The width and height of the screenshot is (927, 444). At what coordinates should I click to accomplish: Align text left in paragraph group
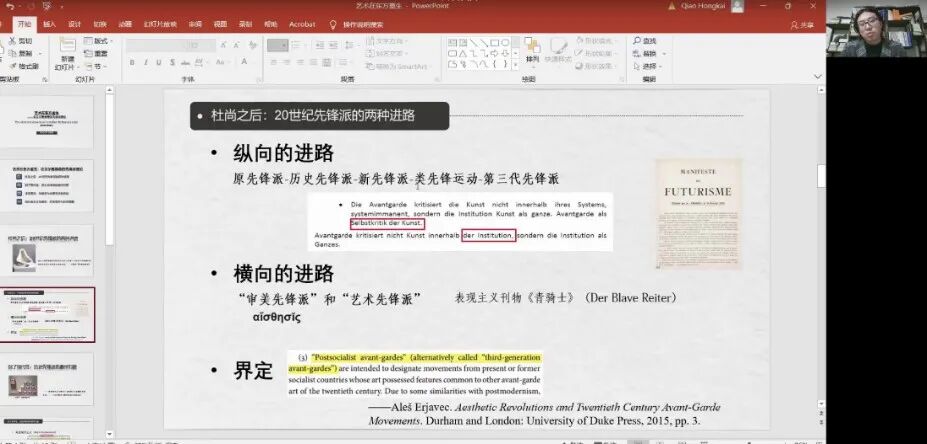click(x=274, y=62)
